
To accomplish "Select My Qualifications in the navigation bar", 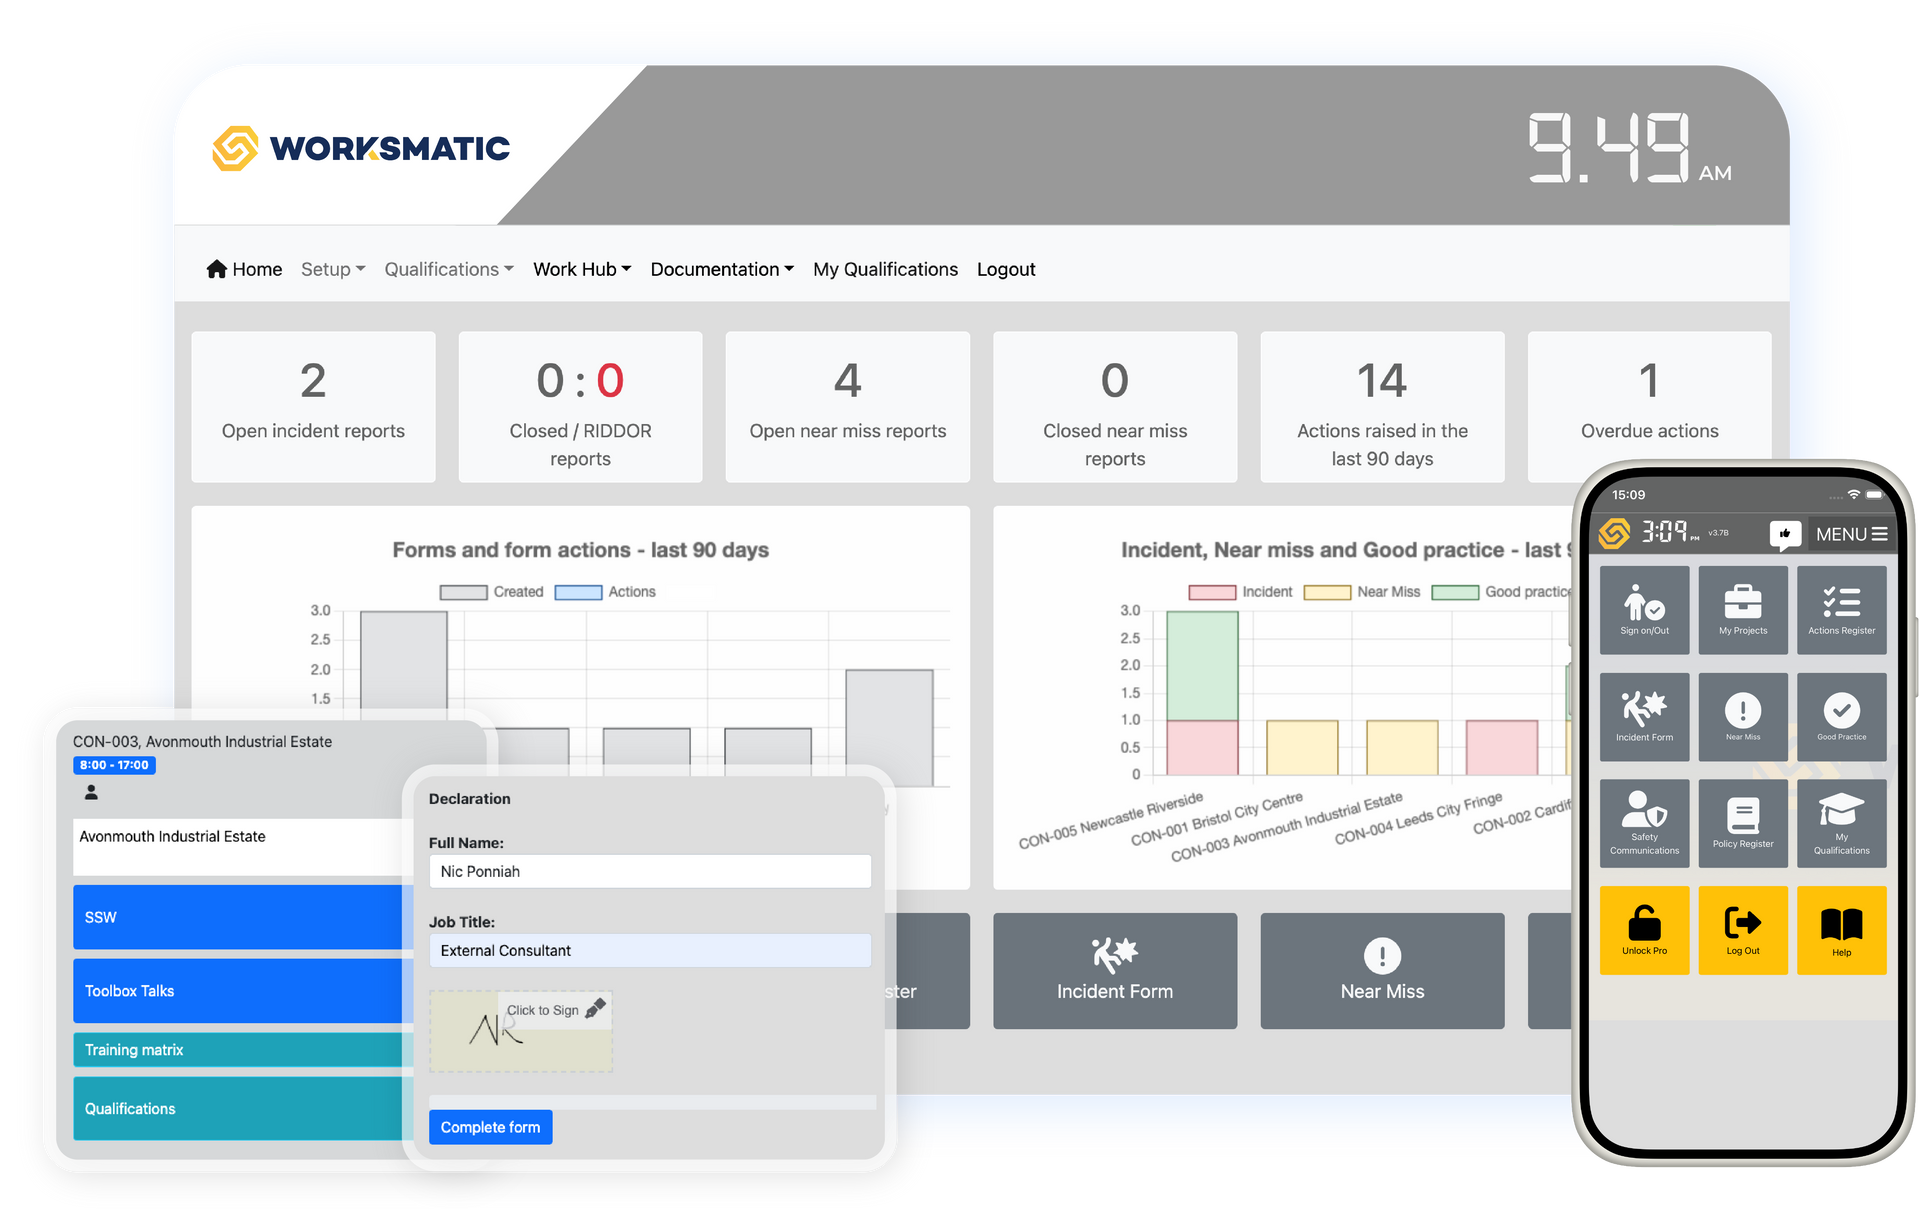I will [884, 269].
